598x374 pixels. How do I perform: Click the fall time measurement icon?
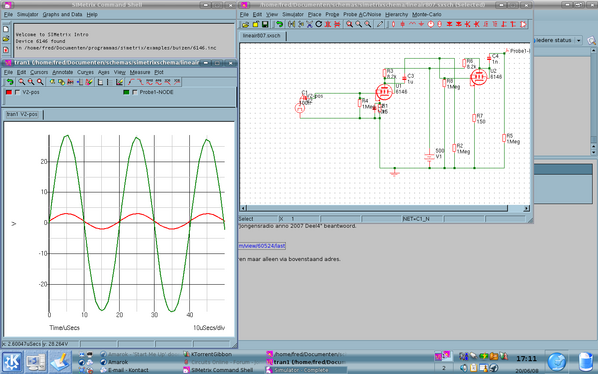tap(140, 82)
